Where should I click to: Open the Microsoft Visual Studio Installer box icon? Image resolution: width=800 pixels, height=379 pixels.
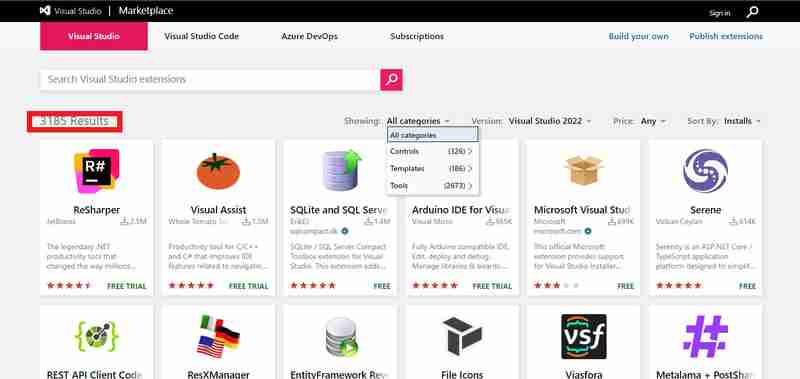coord(584,170)
